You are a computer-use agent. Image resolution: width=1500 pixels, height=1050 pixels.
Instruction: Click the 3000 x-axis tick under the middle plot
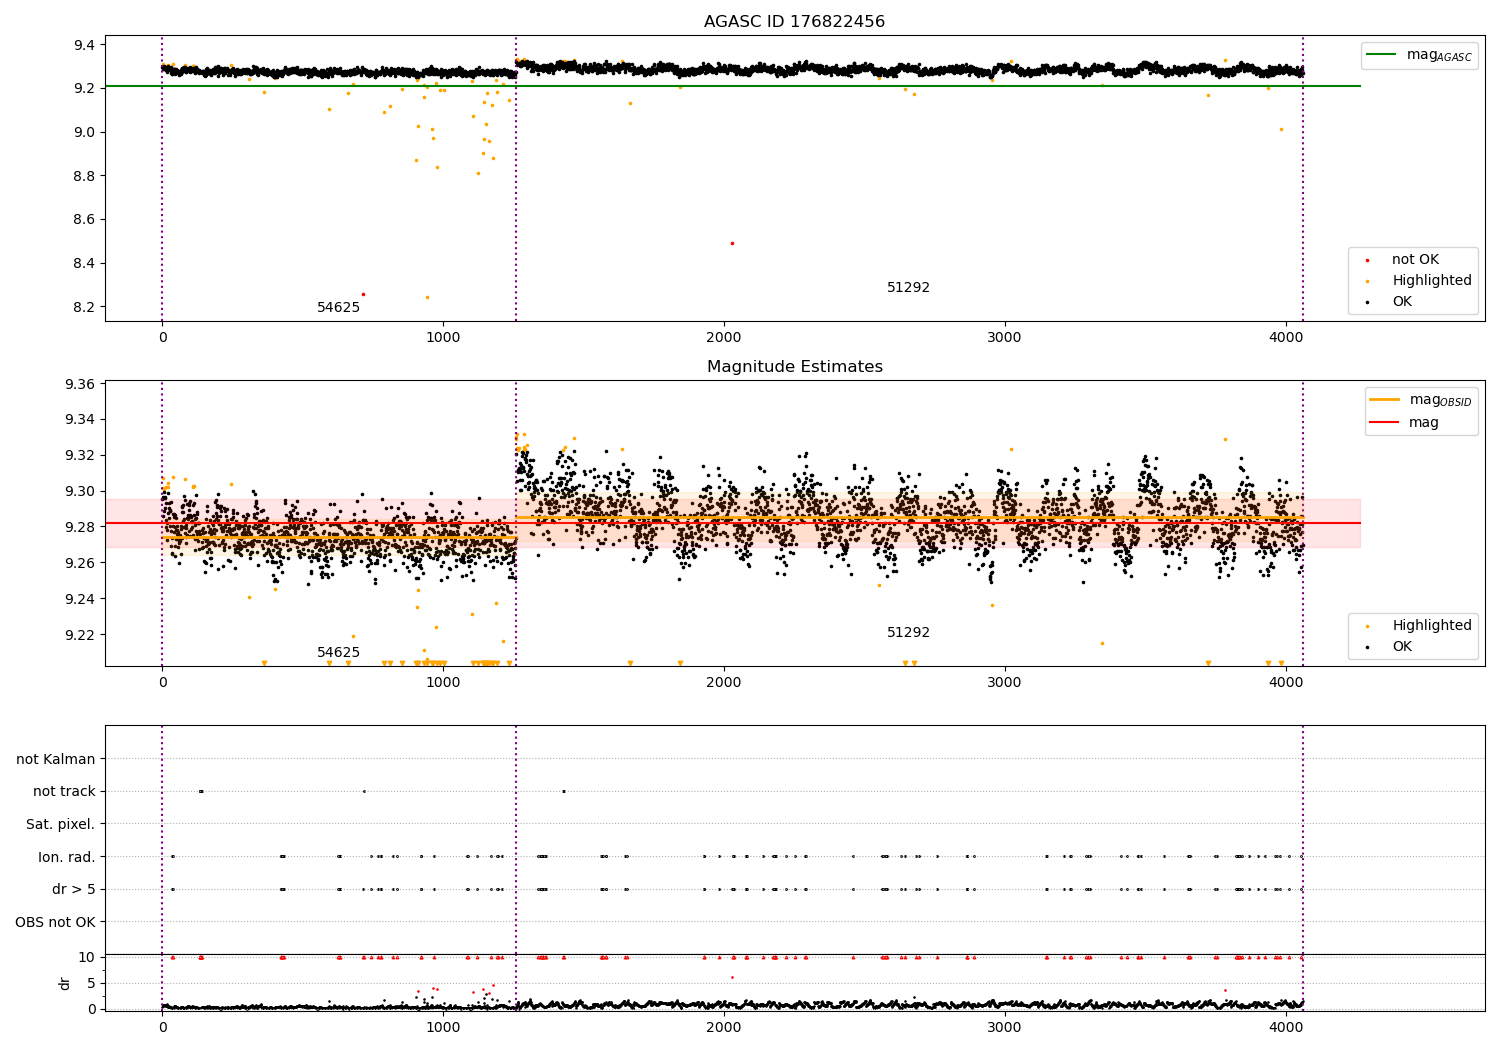pos(1004,683)
